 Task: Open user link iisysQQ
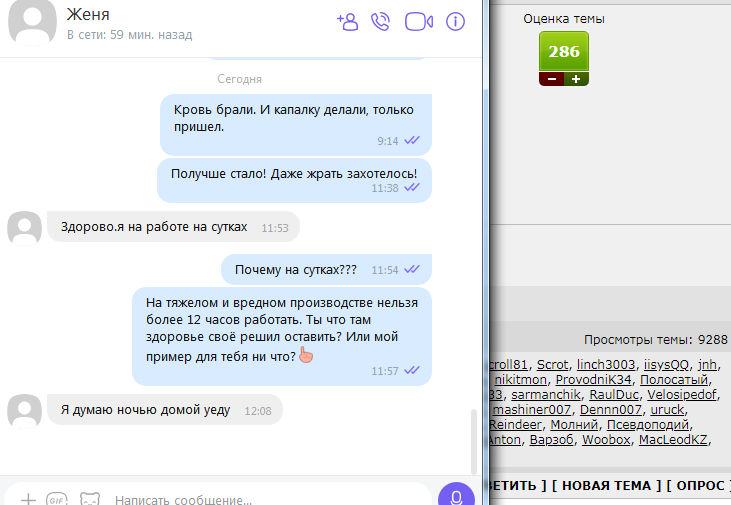[666, 365]
